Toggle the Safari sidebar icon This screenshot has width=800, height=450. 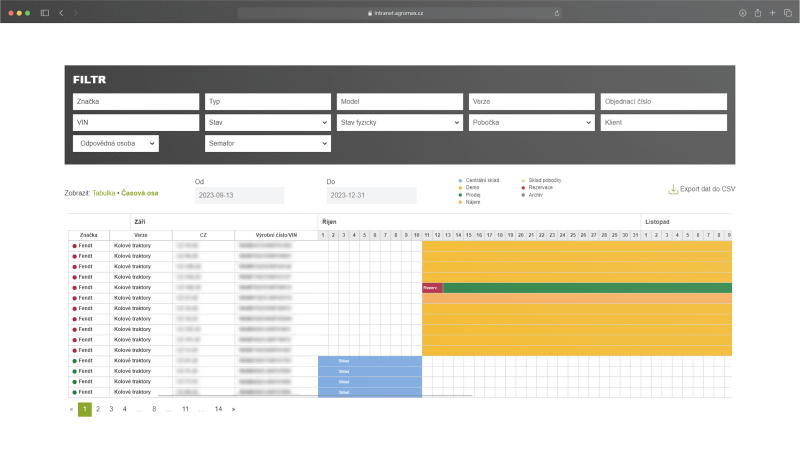(45, 13)
